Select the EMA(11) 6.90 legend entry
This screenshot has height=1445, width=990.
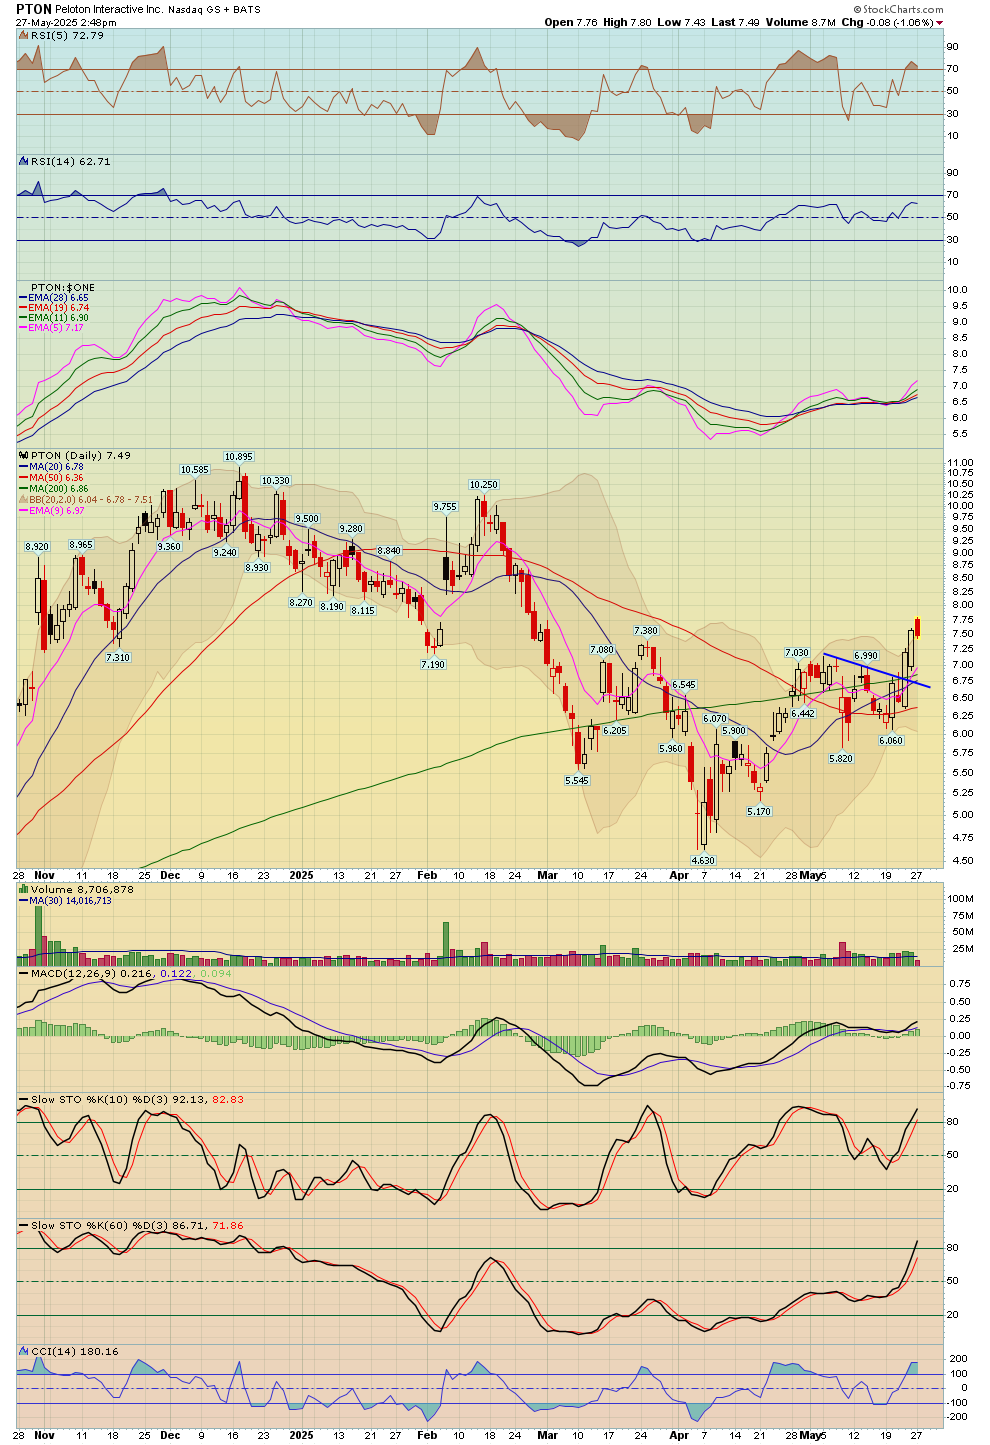54,318
